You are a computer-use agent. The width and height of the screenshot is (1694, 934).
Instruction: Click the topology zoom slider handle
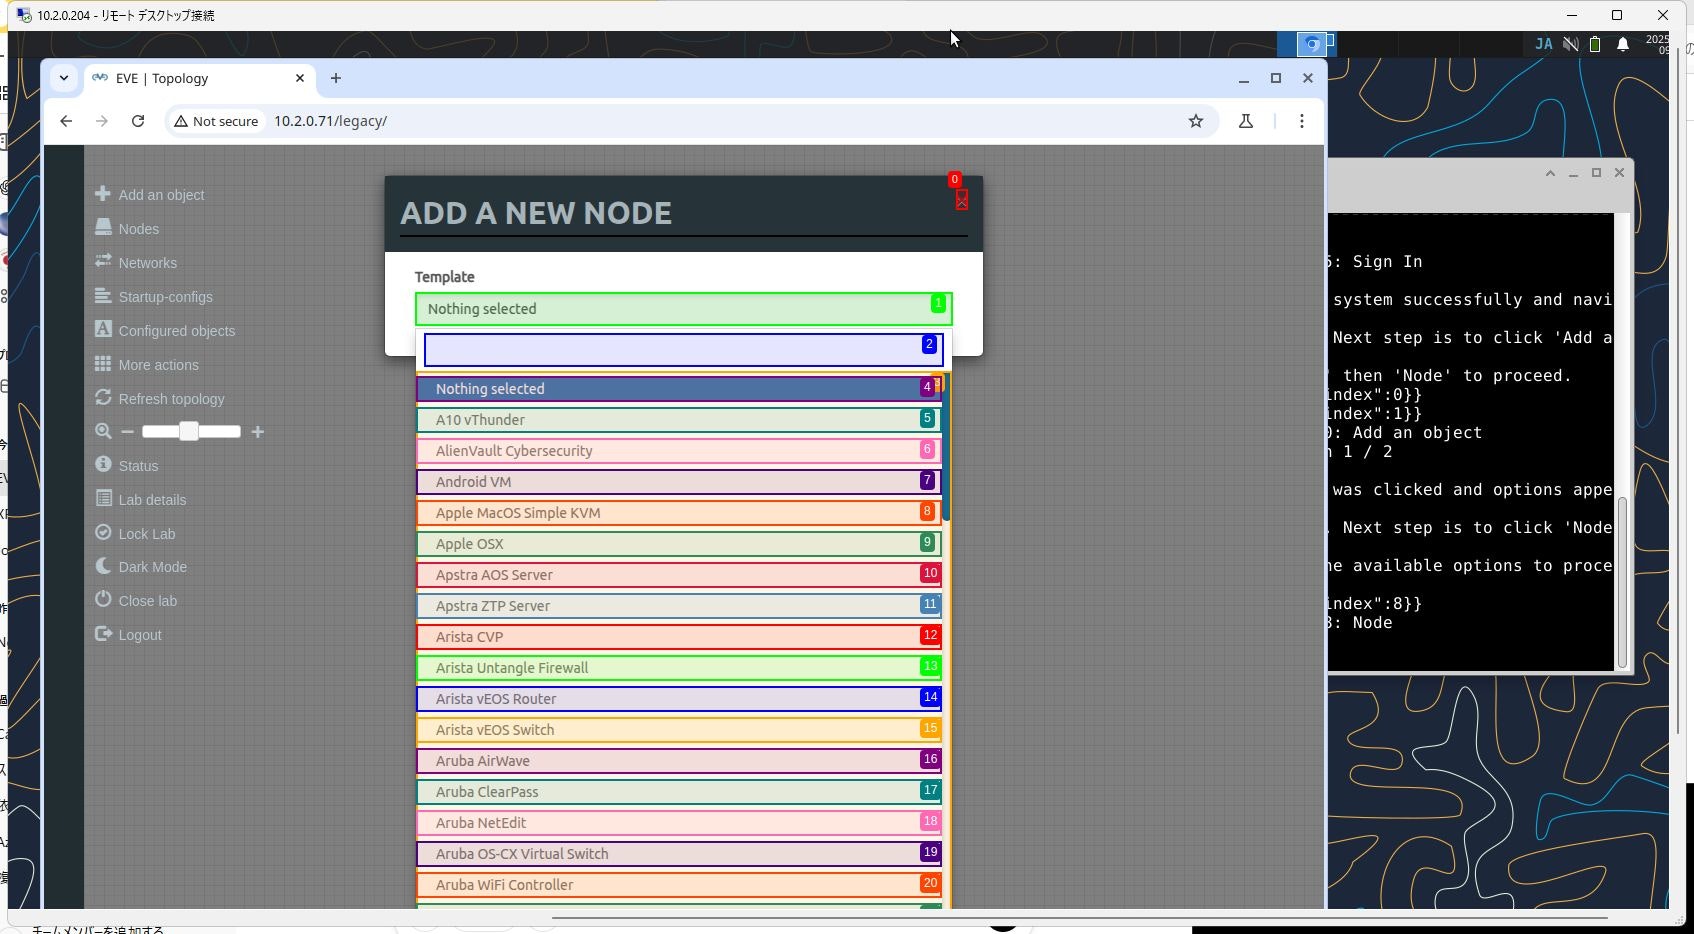(189, 431)
